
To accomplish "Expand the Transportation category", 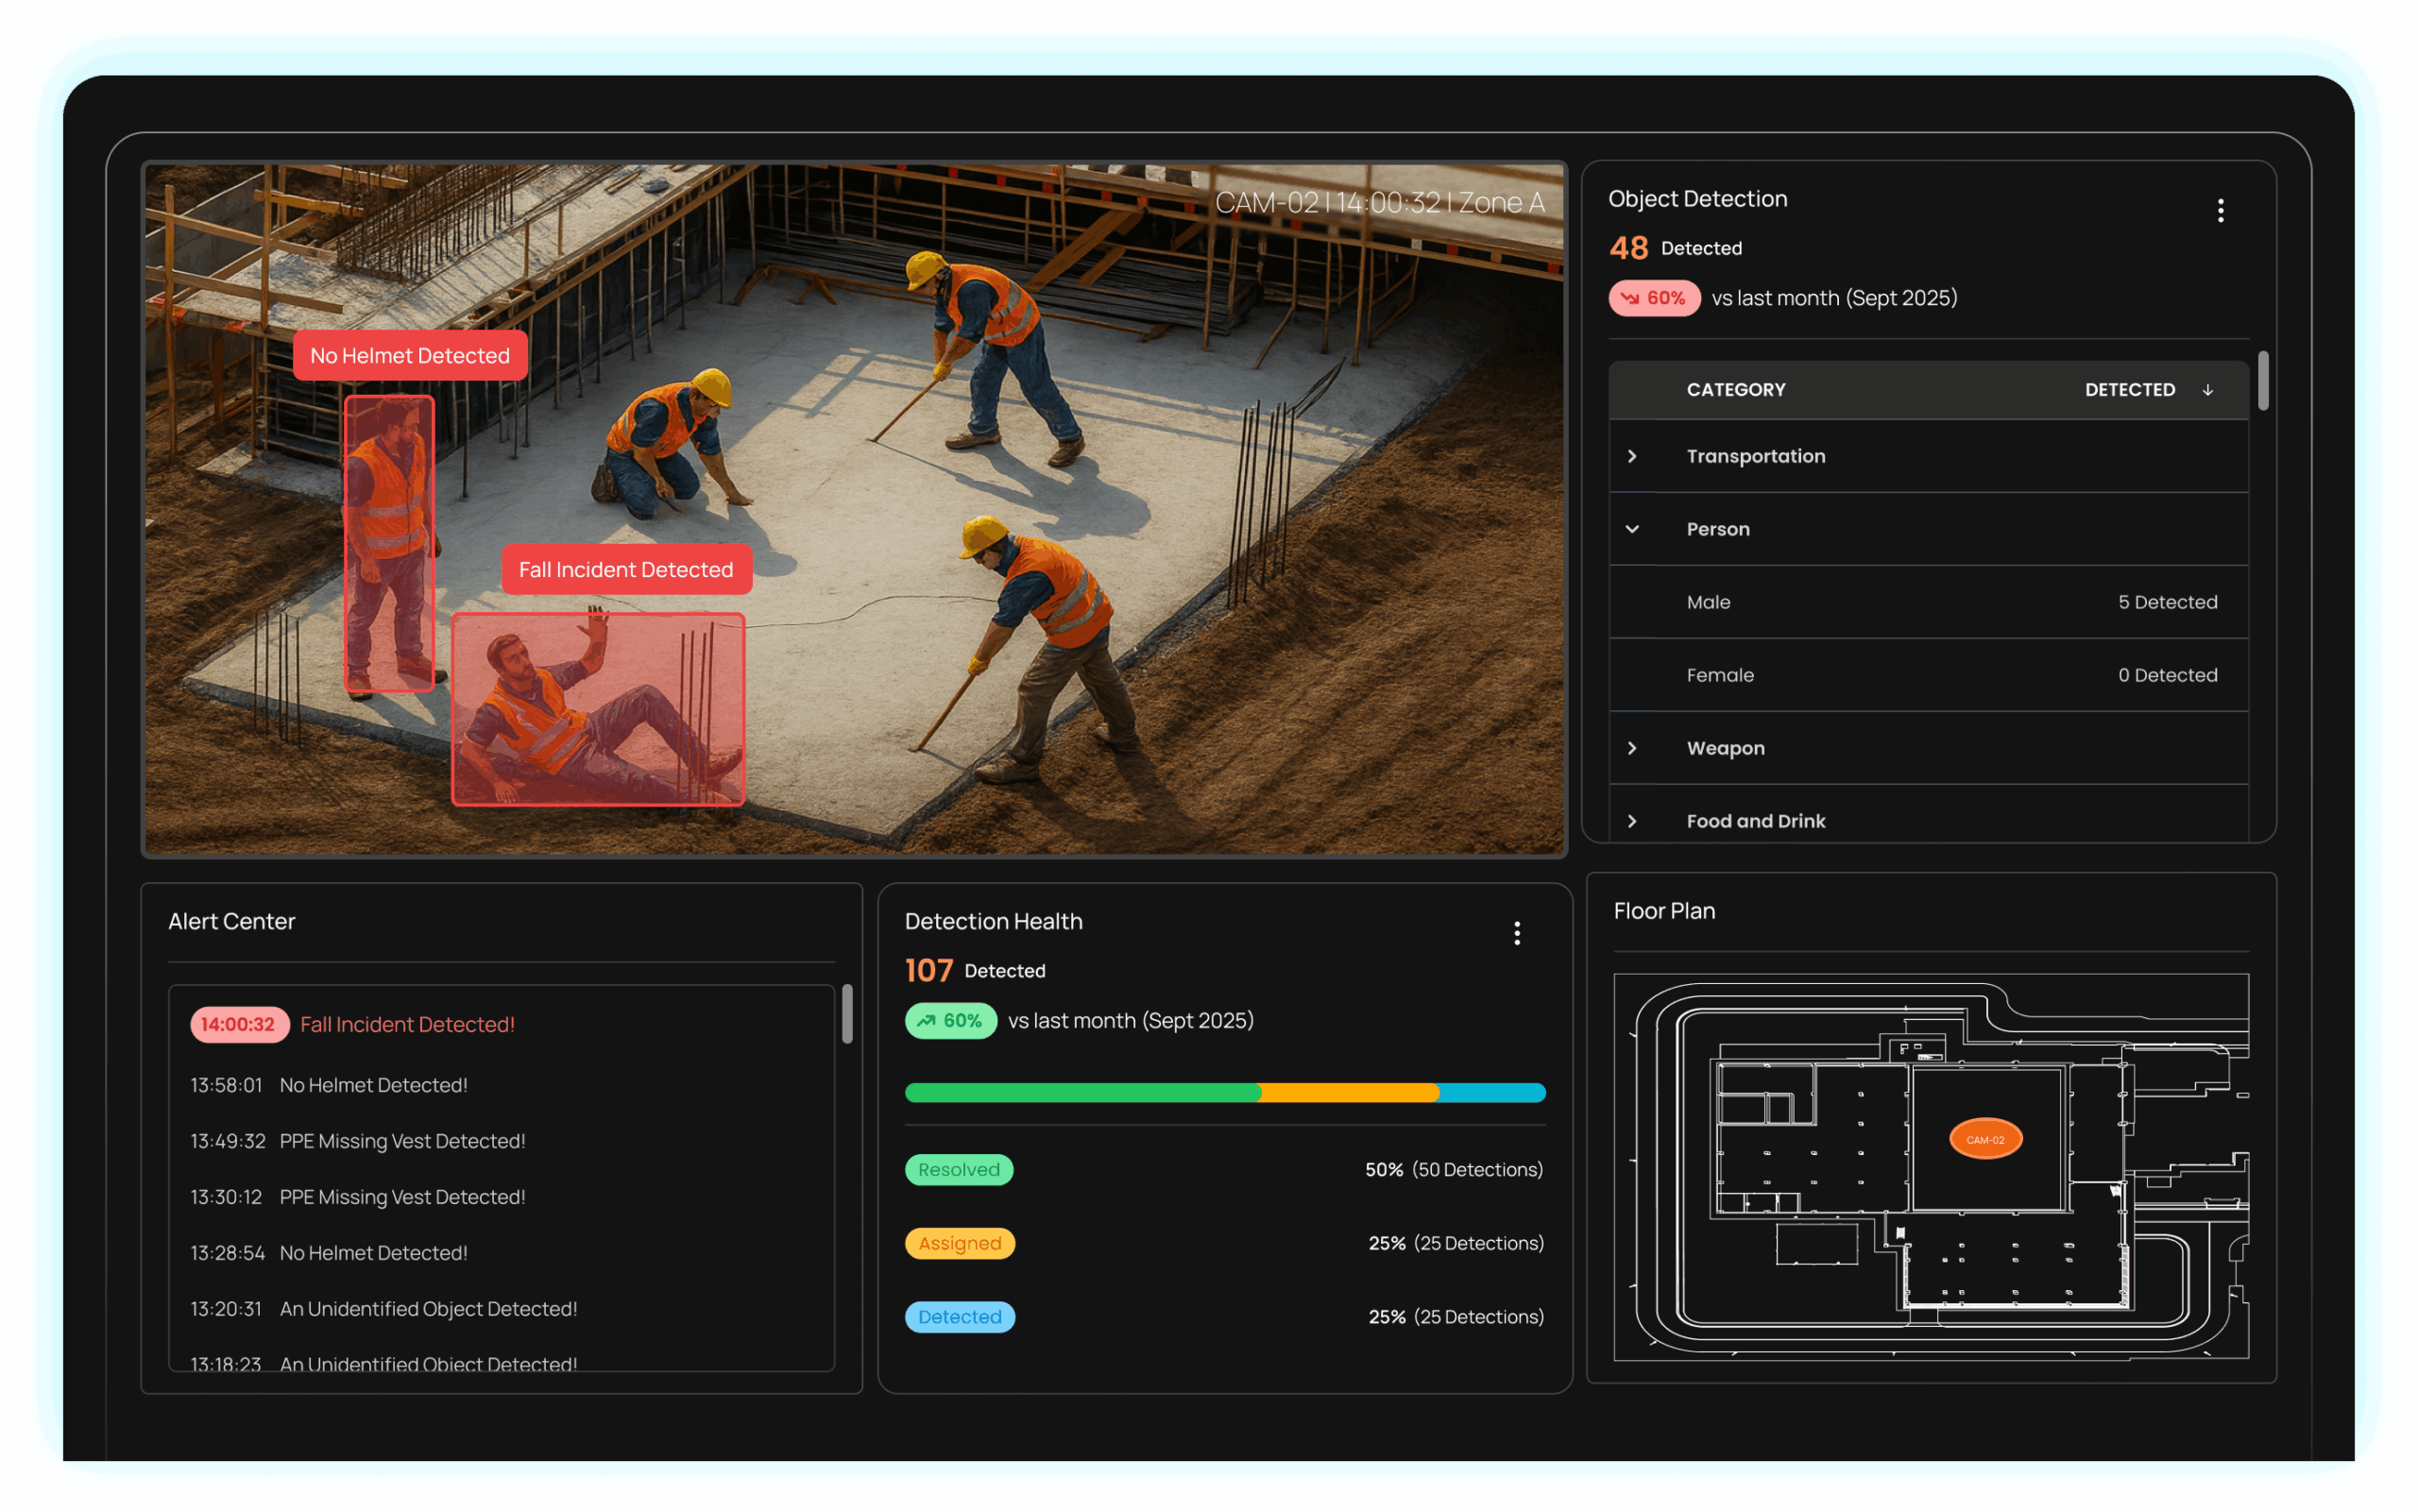I will pyautogui.click(x=1632, y=456).
